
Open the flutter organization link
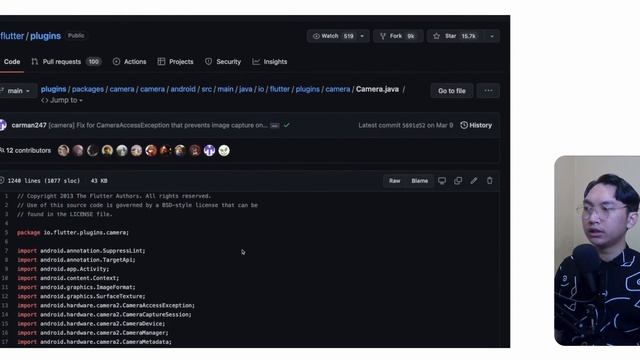pyautogui.click(x=12, y=36)
